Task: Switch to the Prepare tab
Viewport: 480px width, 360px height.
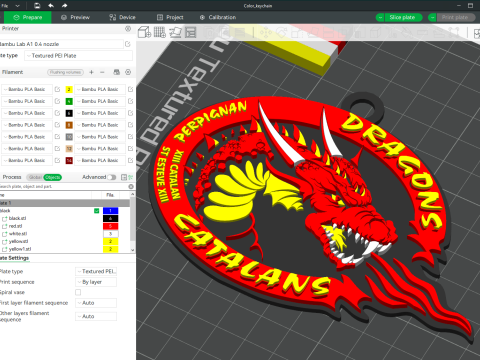Action: pos(28,17)
